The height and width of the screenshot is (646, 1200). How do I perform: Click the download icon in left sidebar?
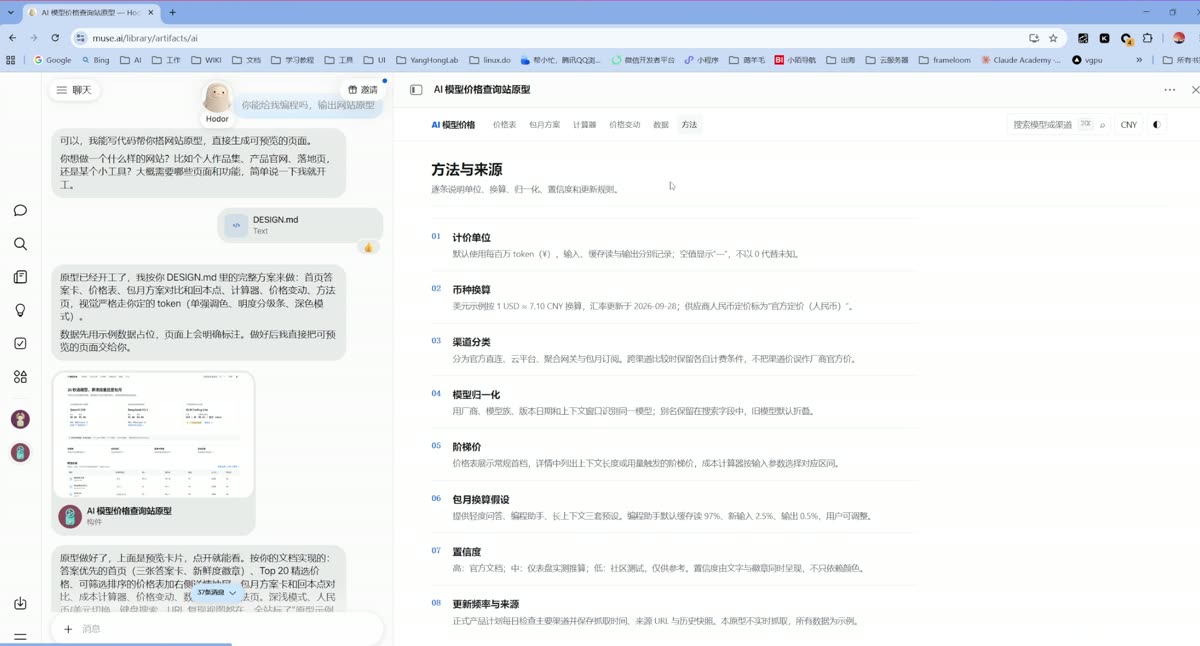[x=20, y=603]
